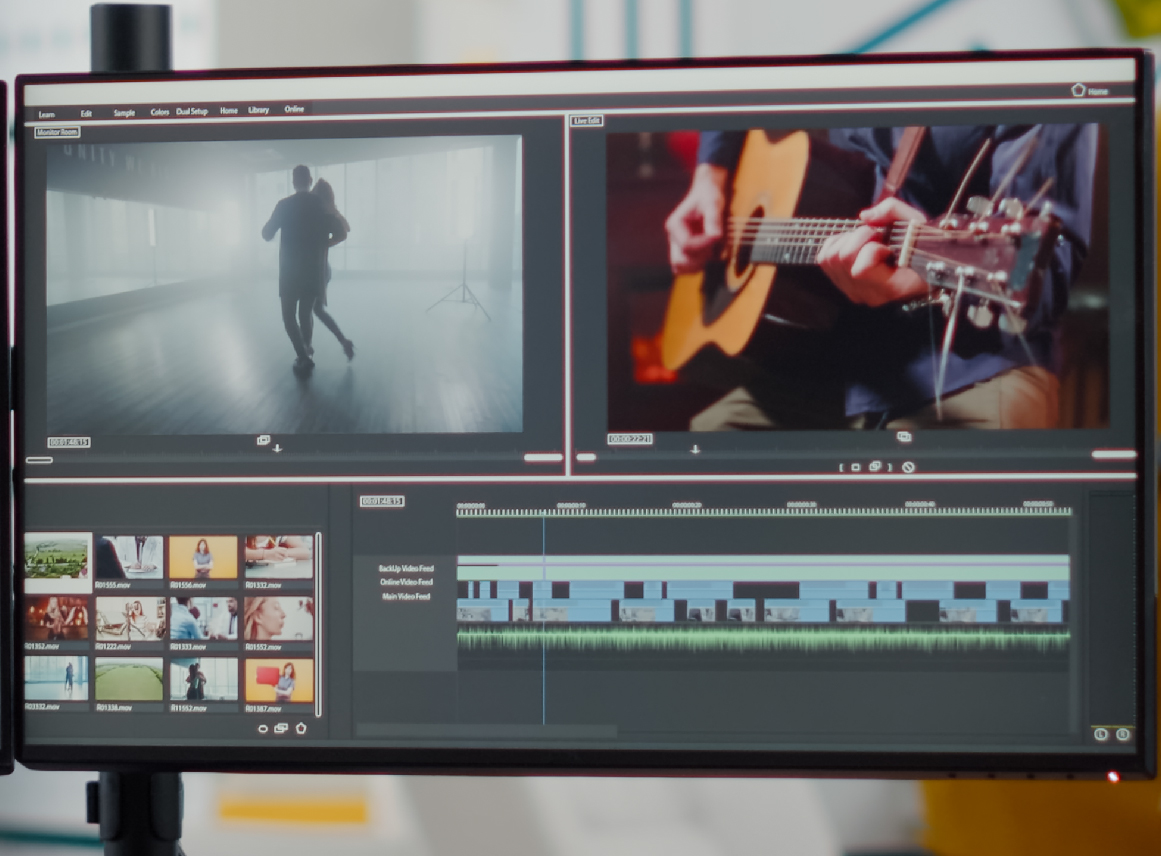Select the Monitor Room panel tab
This screenshot has height=856, width=1161.
(57, 132)
